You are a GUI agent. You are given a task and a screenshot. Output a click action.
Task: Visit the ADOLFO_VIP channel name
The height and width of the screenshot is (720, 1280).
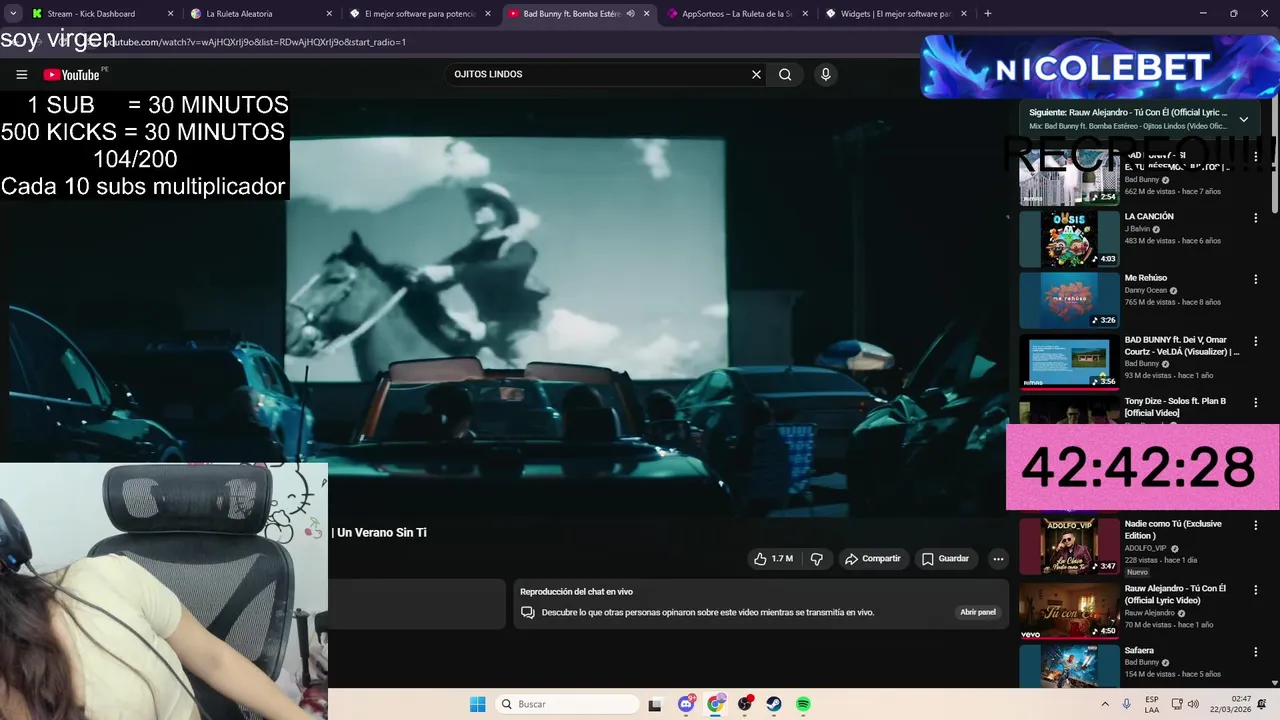point(1145,548)
